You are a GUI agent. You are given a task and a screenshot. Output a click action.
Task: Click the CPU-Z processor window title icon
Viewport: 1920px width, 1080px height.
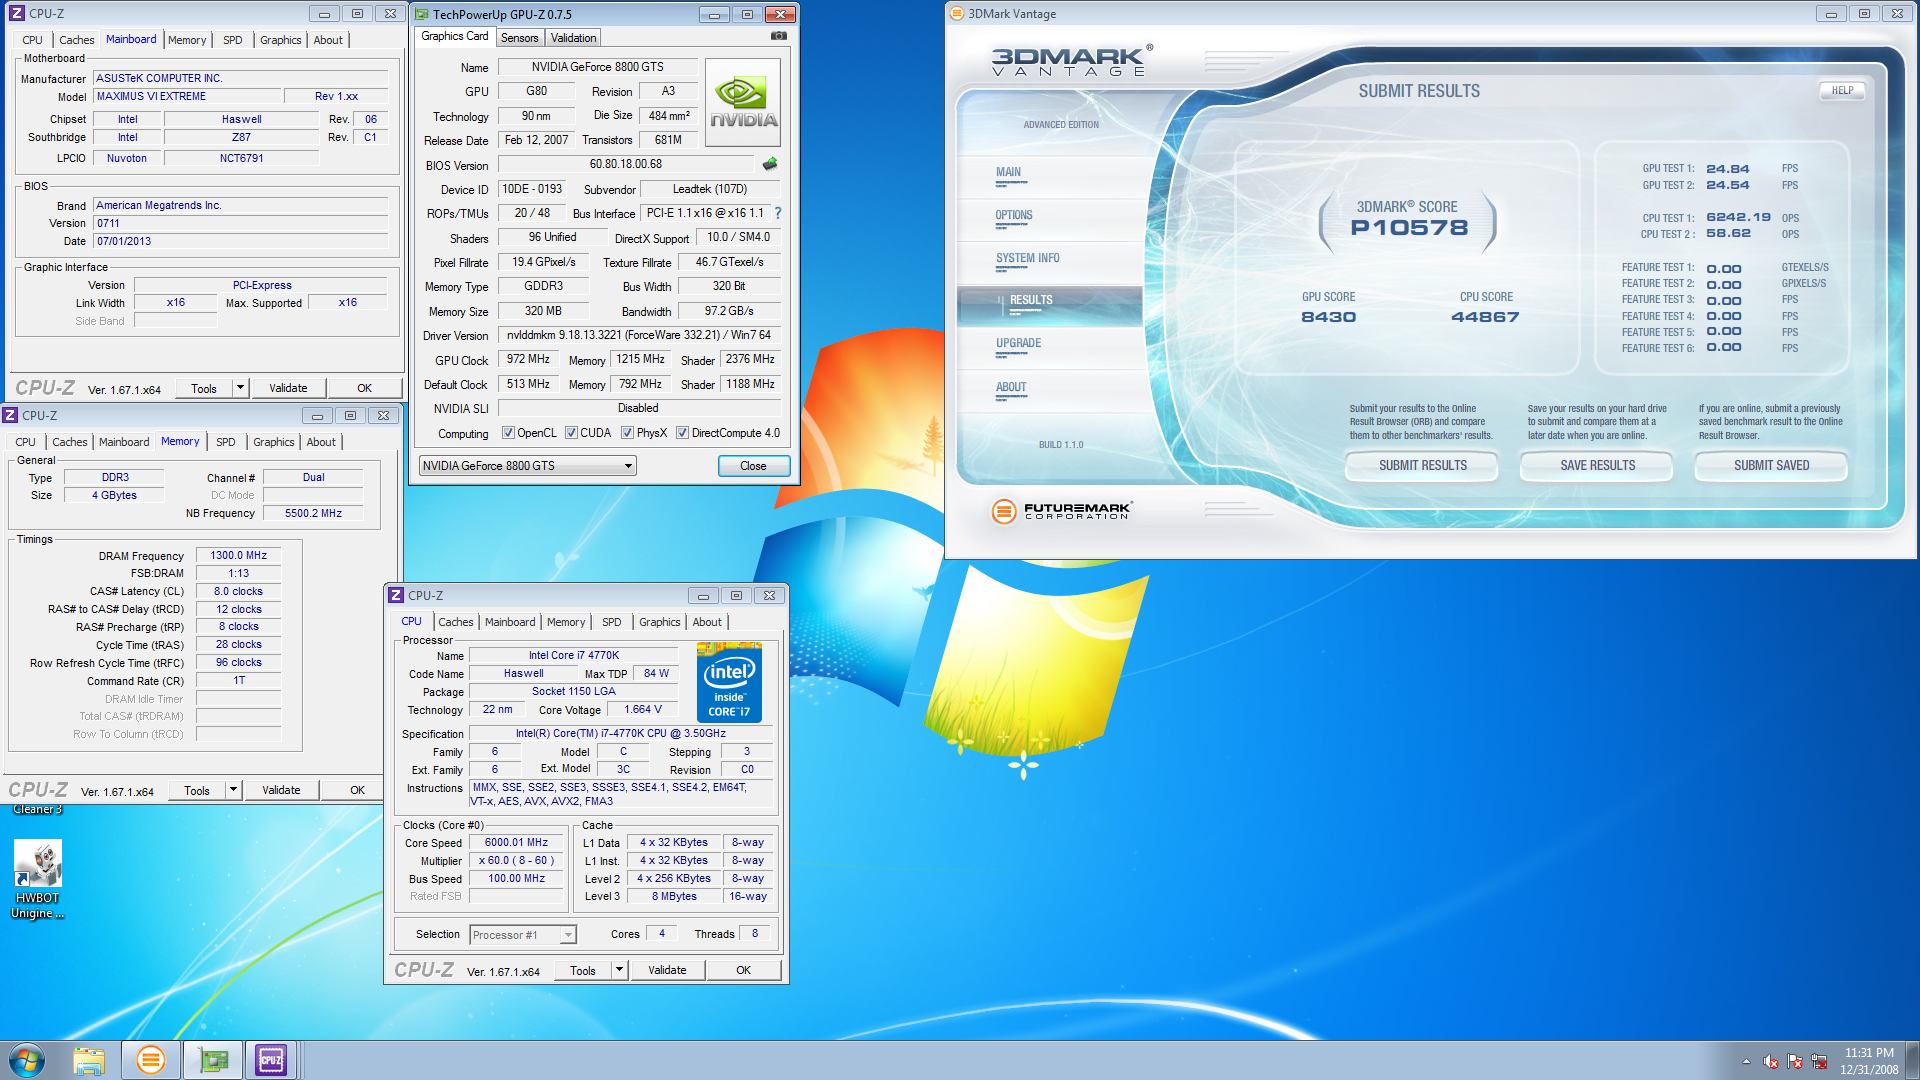(x=396, y=595)
